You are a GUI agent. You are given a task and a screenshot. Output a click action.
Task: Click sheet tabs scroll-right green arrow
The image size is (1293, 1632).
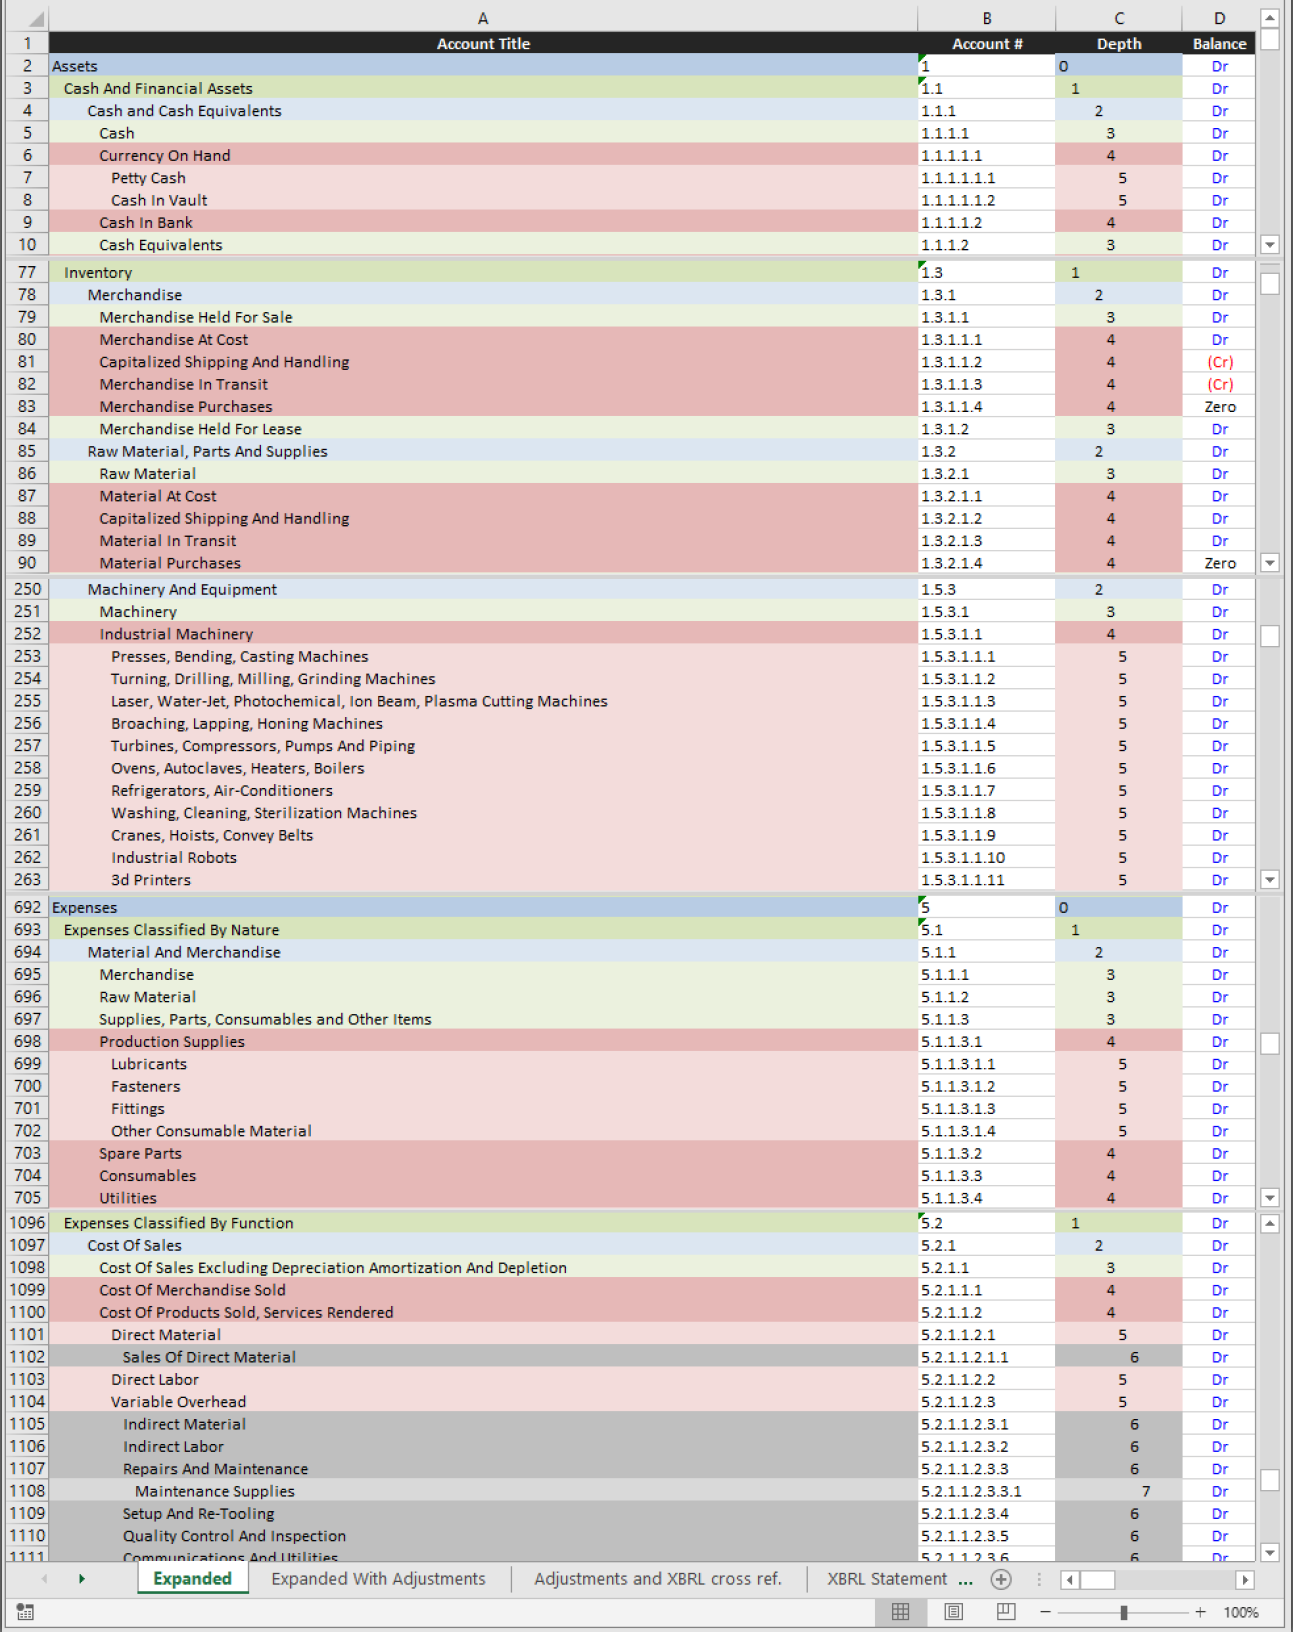82,1579
